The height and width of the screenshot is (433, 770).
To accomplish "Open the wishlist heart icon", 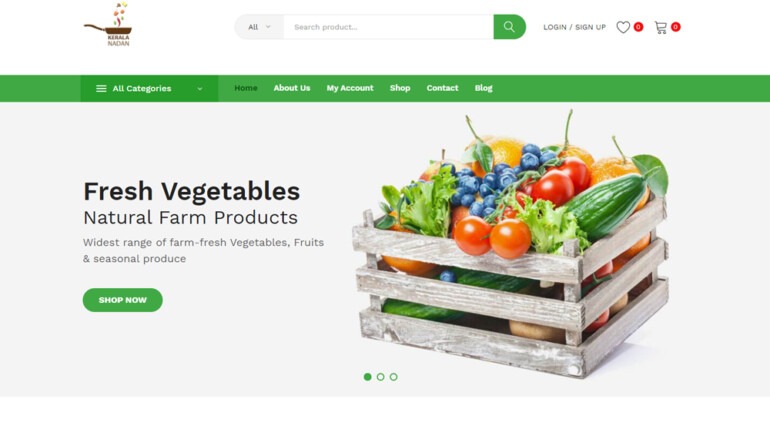I will click(623, 27).
